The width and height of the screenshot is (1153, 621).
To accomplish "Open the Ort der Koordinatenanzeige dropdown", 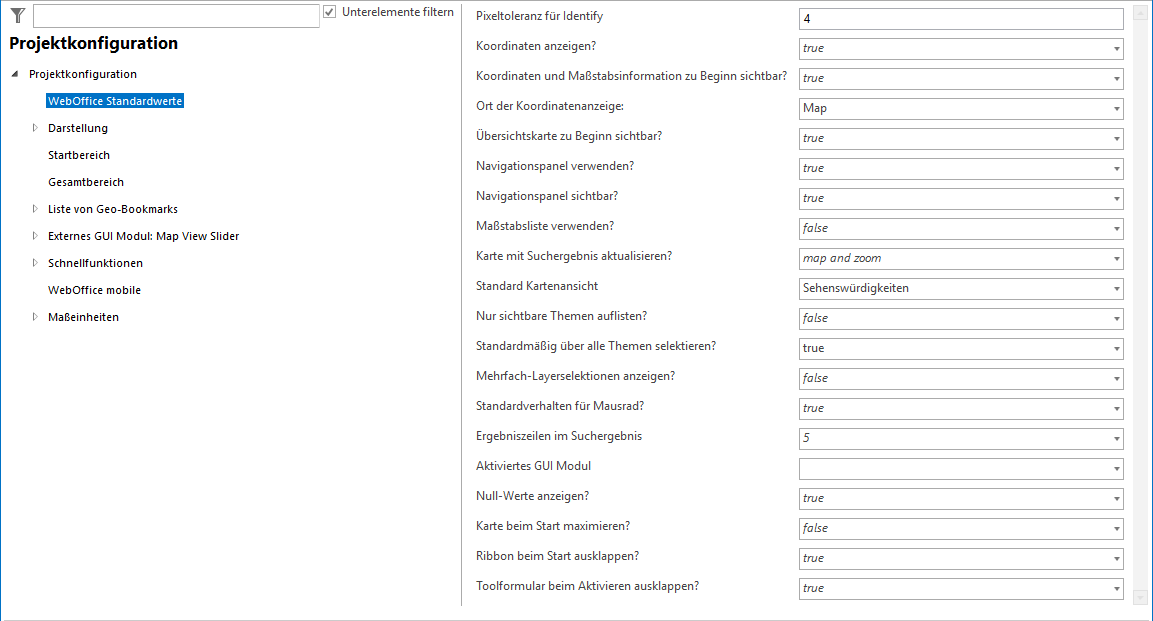I will pyautogui.click(x=1116, y=109).
